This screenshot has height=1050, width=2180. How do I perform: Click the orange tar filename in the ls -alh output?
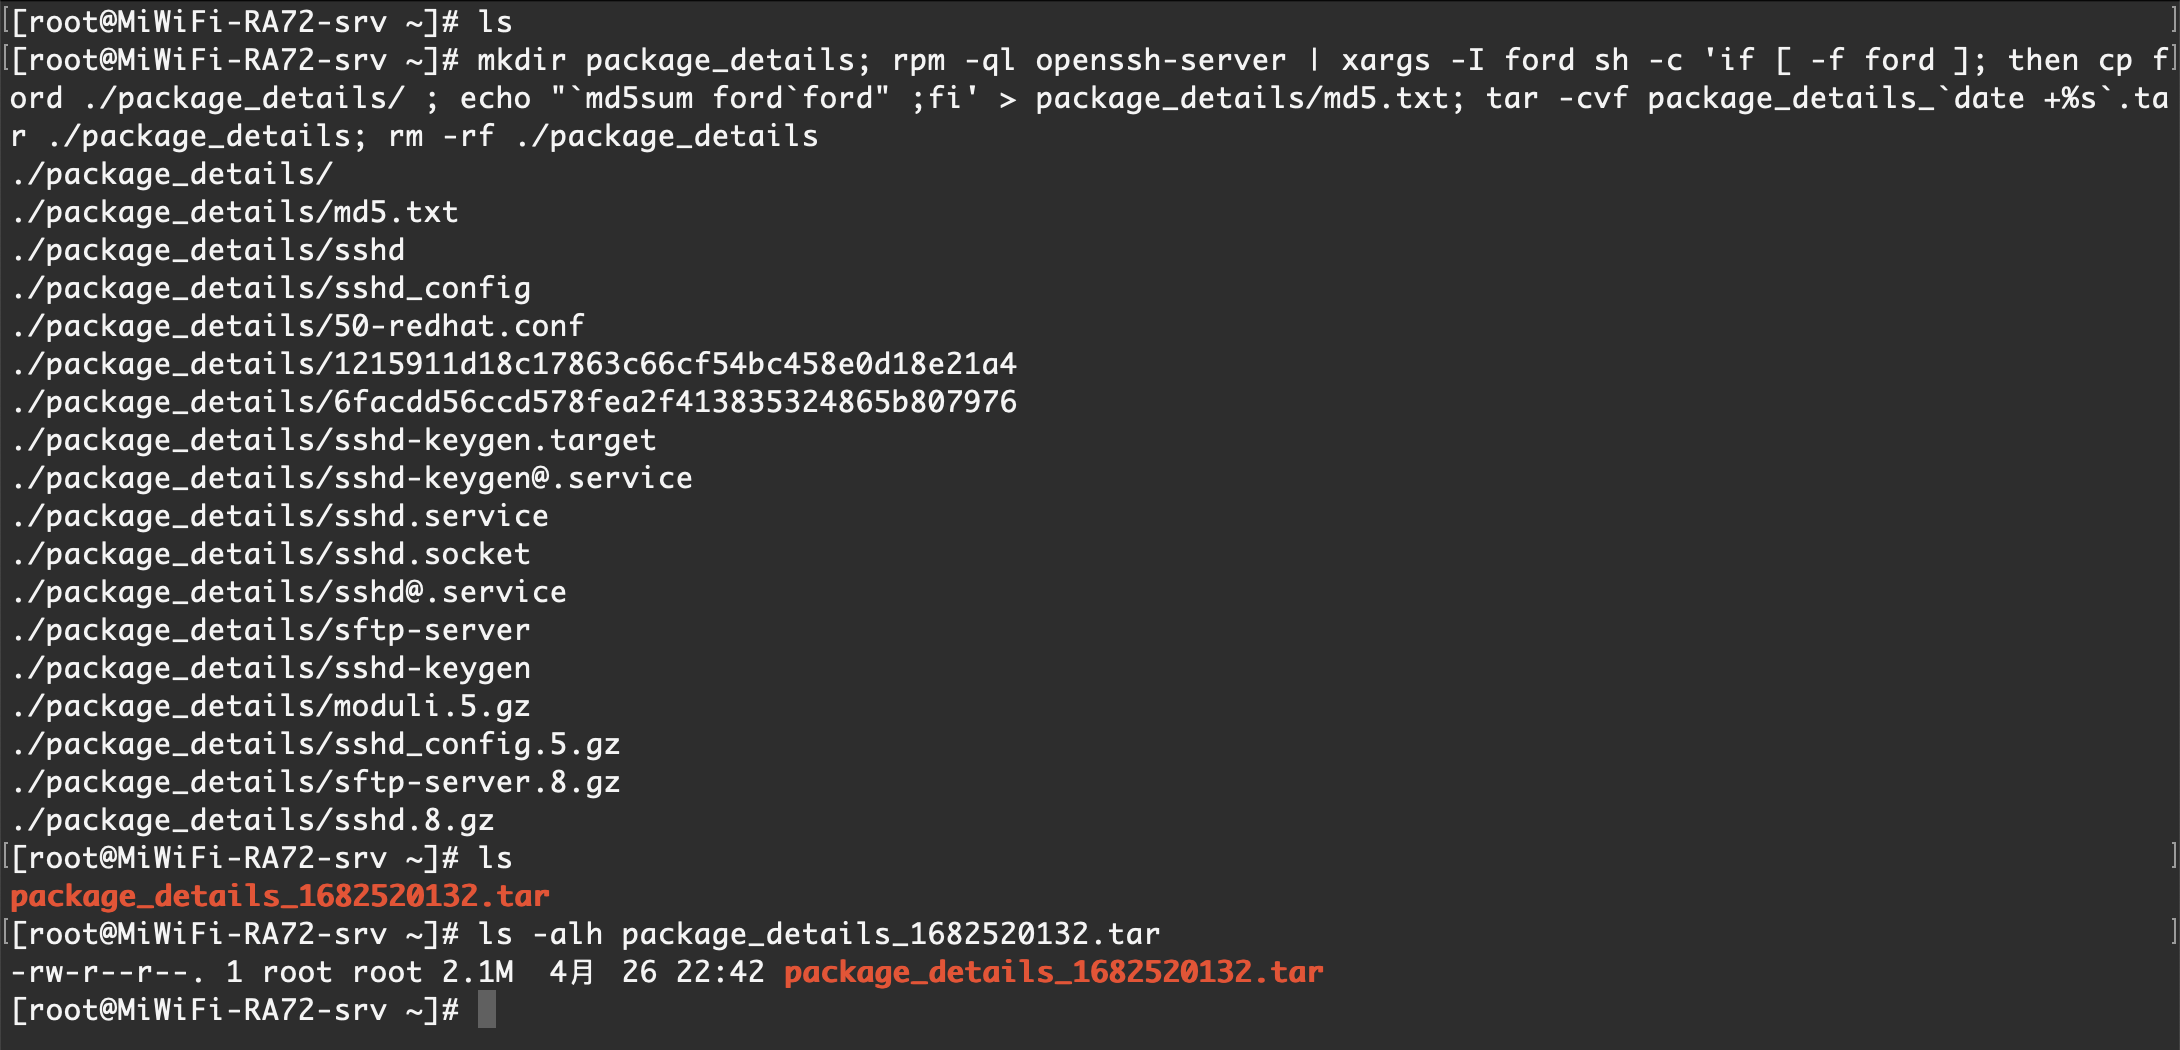[x=1053, y=972]
